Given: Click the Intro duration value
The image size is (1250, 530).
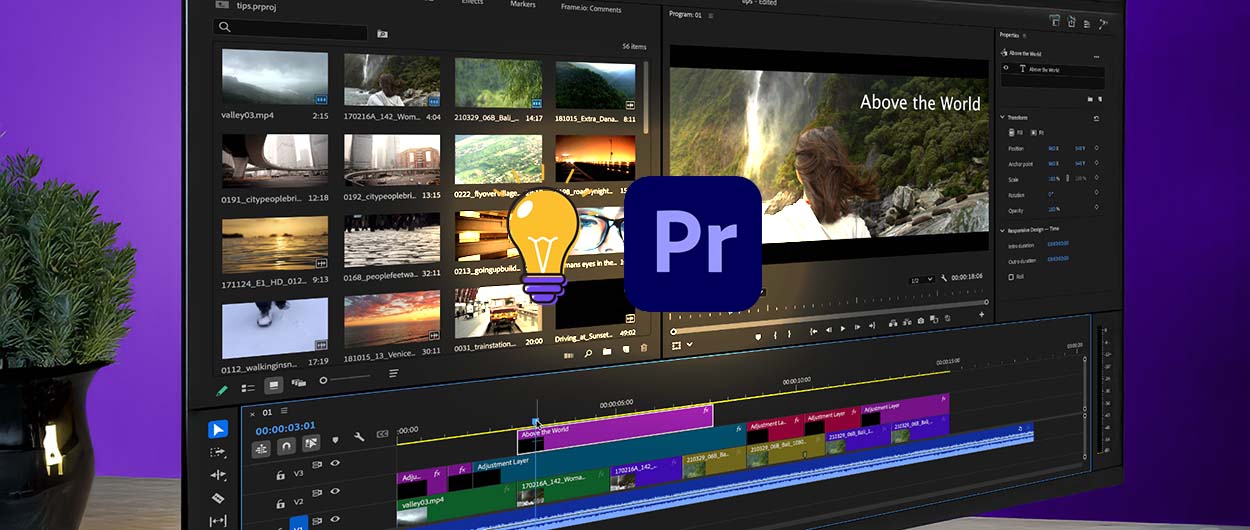Looking at the screenshot, I should (1058, 243).
